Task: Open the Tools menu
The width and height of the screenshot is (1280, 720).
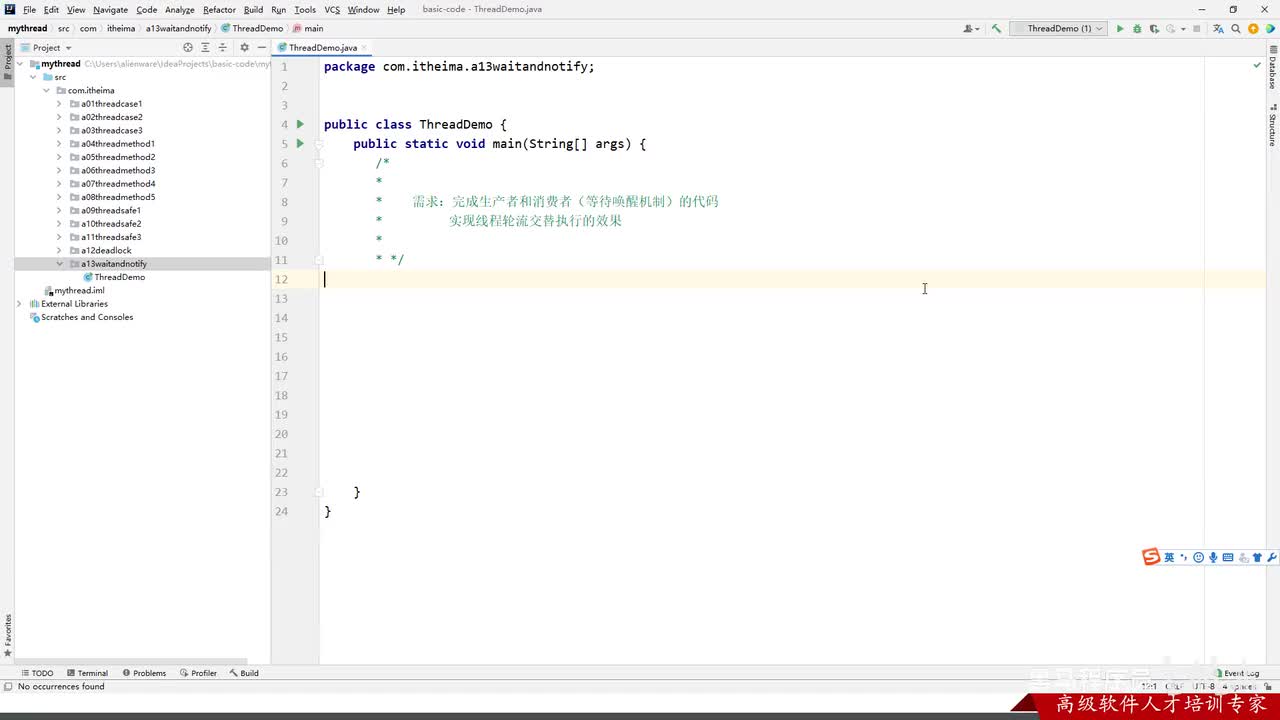Action: point(305,10)
